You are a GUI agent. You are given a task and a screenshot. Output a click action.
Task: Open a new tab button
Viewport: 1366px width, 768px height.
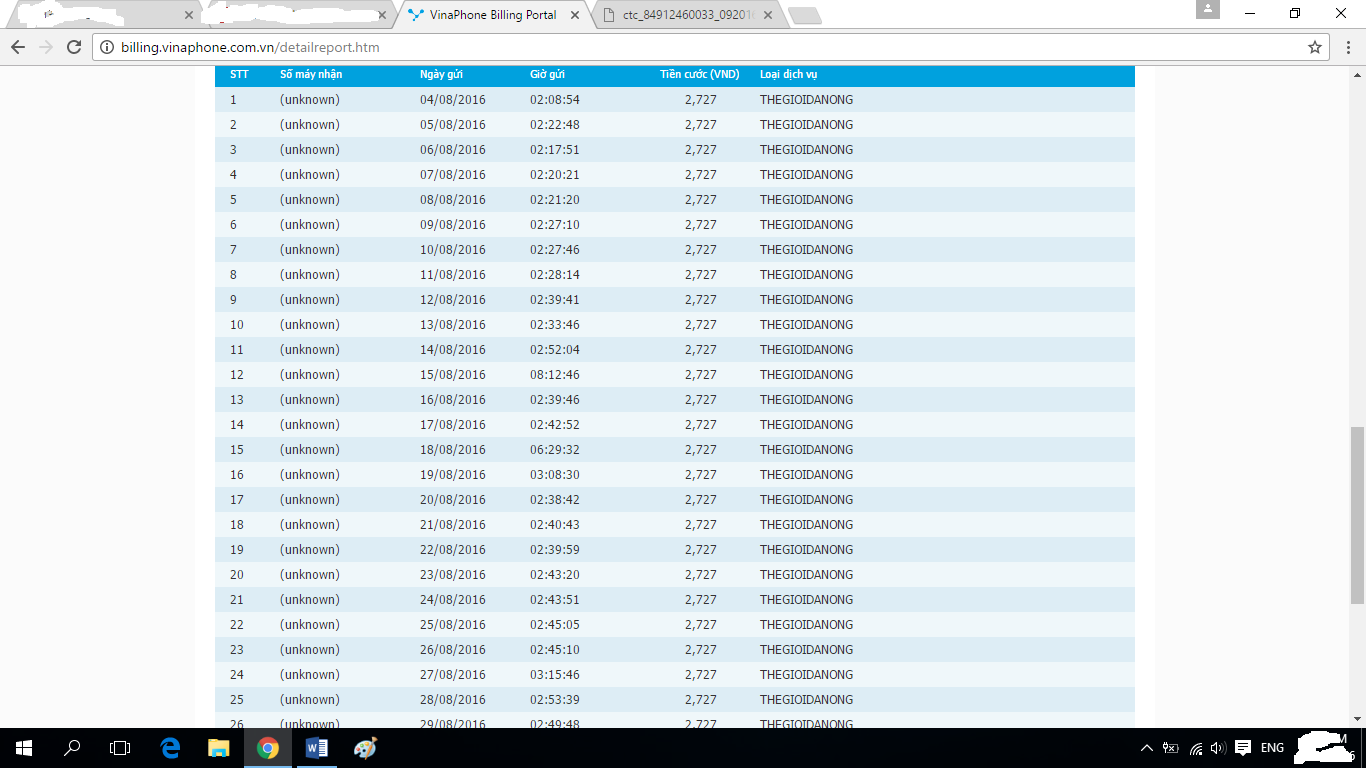tap(804, 15)
